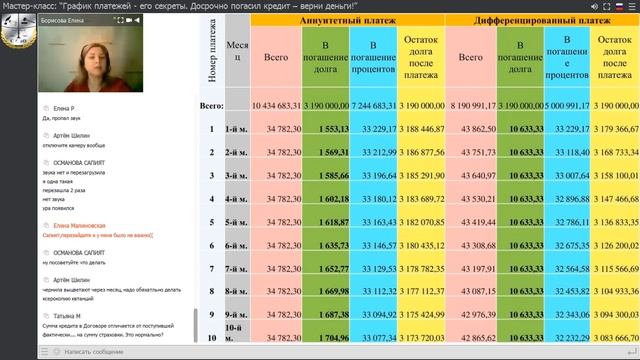Select chat user Елена Малиновская
Viewport: 640px width, 360px height.
click(x=79, y=226)
